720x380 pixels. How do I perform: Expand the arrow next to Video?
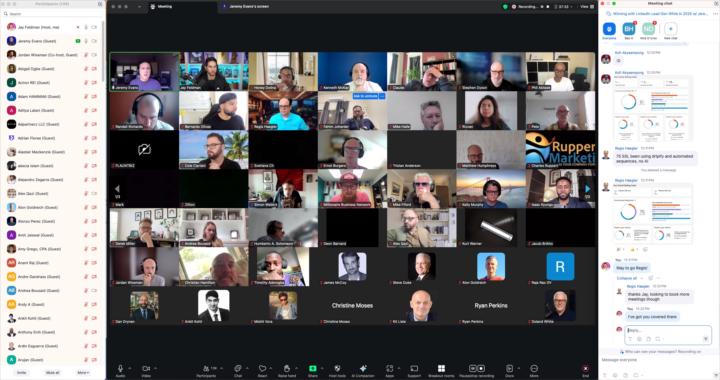click(156, 368)
